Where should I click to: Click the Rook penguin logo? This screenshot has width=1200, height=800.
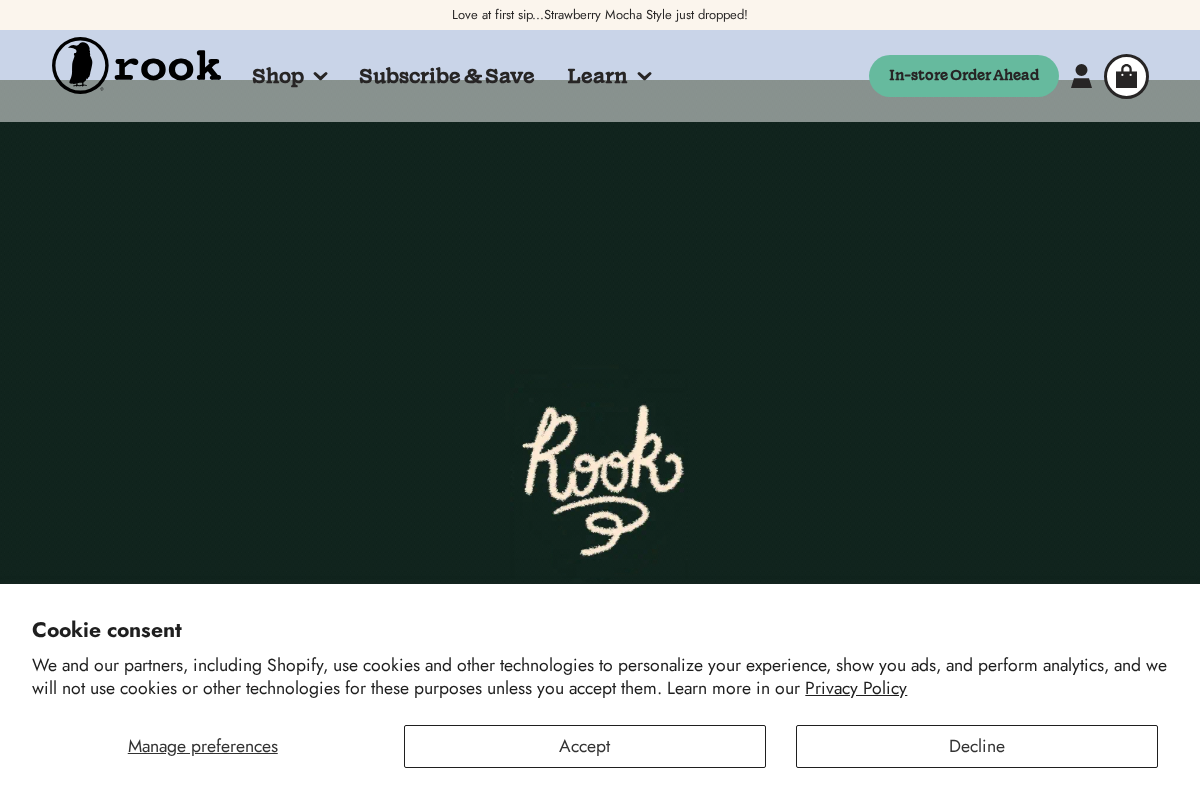click(x=136, y=65)
